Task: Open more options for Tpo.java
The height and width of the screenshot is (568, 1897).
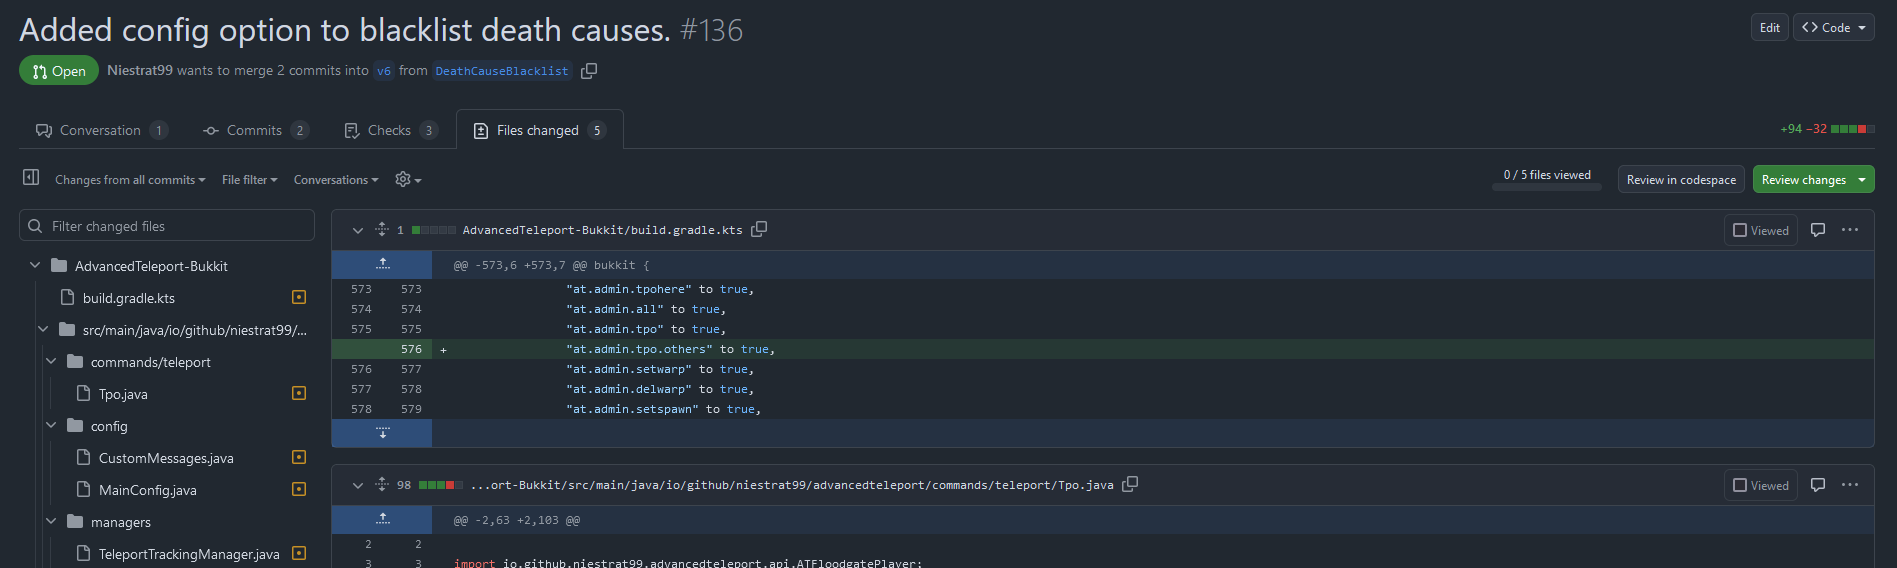Action: [1850, 485]
